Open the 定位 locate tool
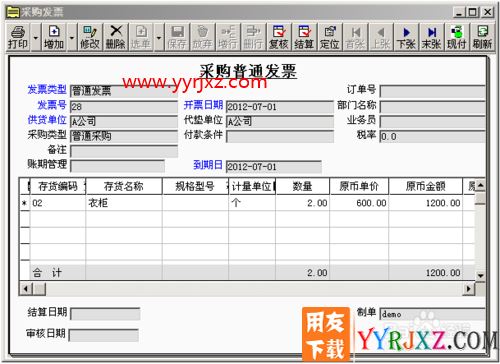The width and height of the screenshot is (500, 364). coord(330,37)
